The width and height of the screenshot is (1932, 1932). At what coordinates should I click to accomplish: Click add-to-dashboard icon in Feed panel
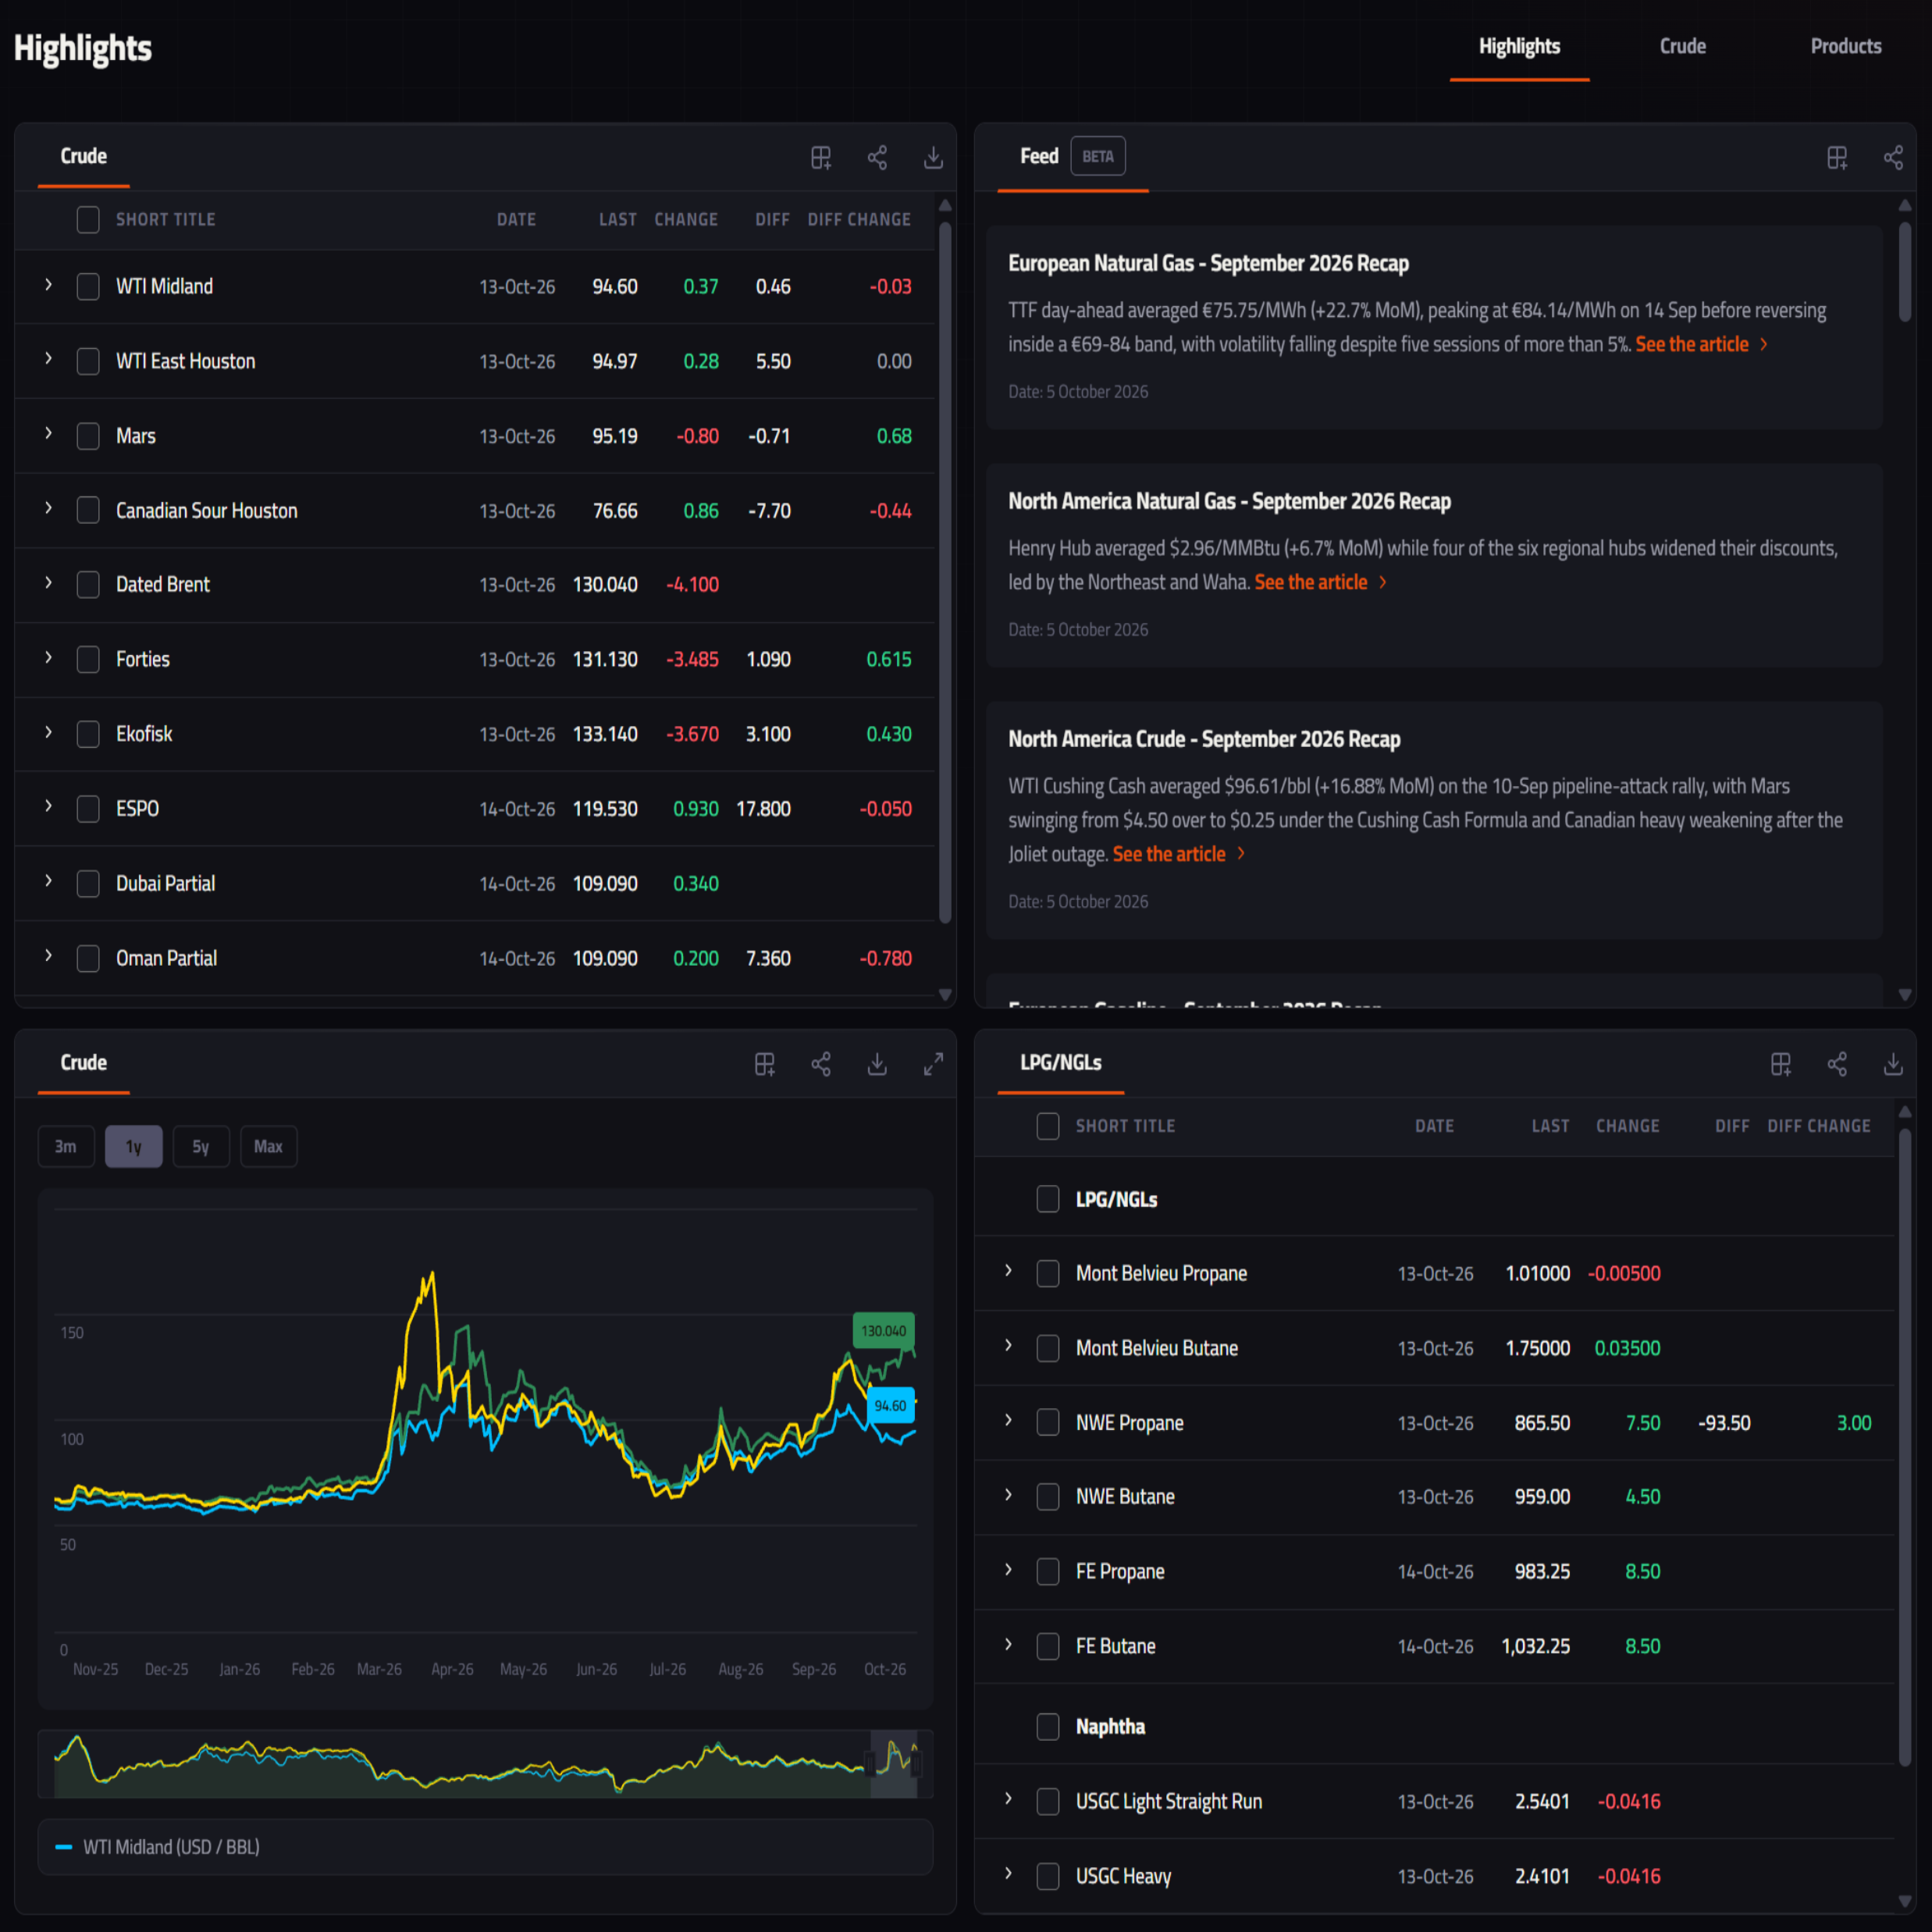pyautogui.click(x=1837, y=157)
